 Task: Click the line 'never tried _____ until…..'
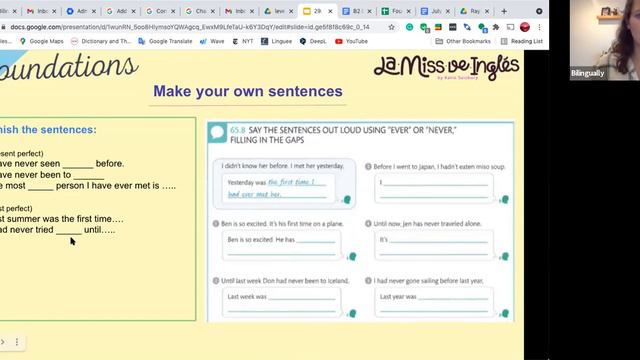(x=58, y=230)
